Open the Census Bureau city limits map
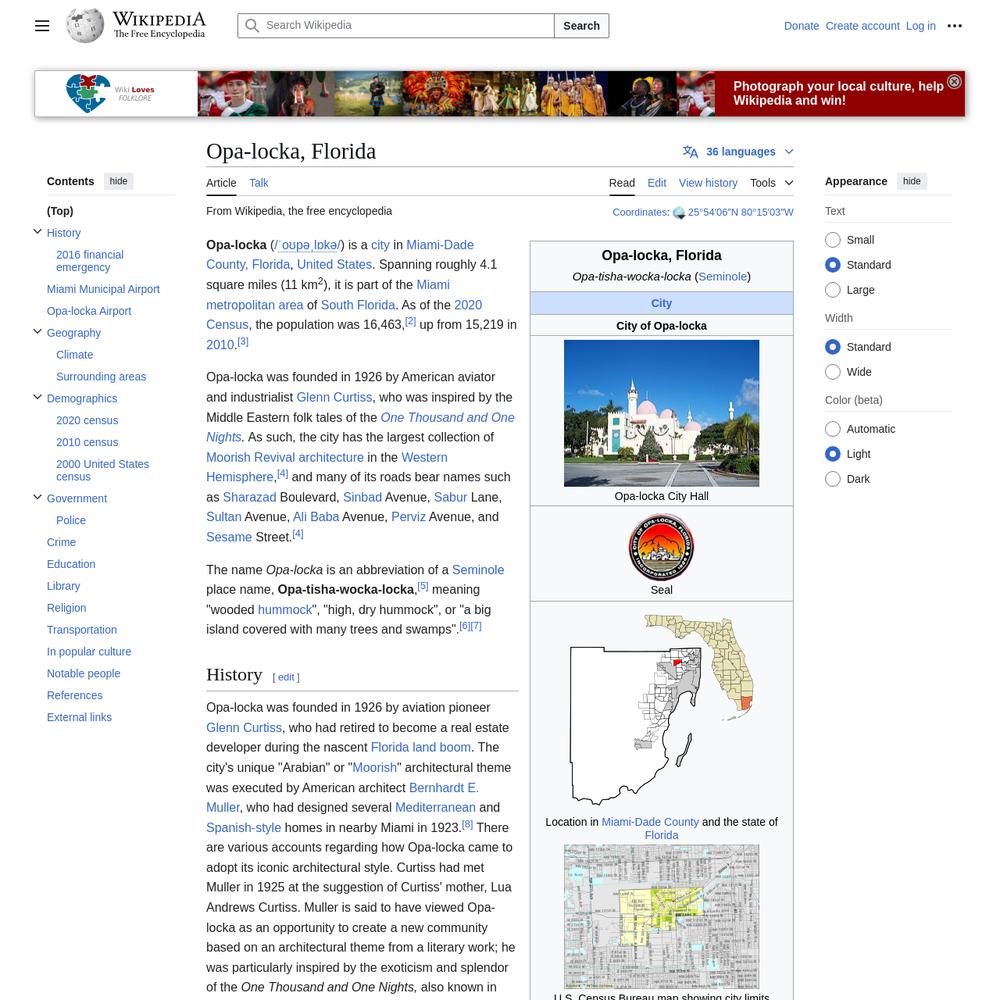 coord(661,916)
